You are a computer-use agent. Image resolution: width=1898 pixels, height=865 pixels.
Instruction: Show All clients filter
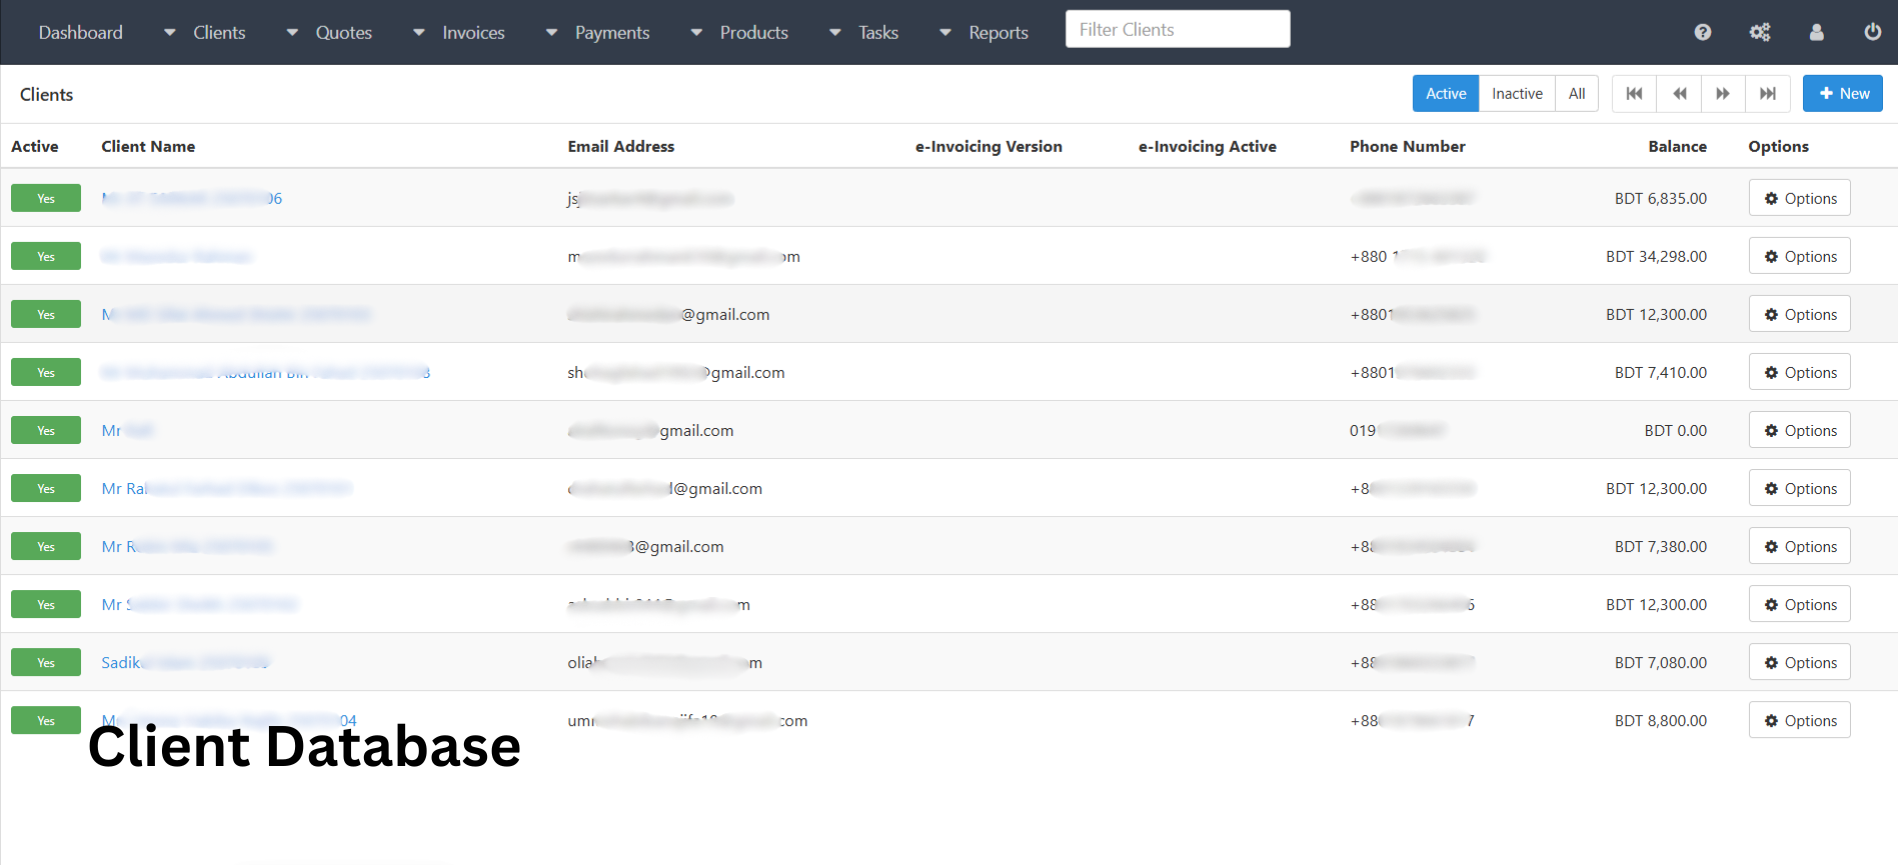click(1576, 94)
